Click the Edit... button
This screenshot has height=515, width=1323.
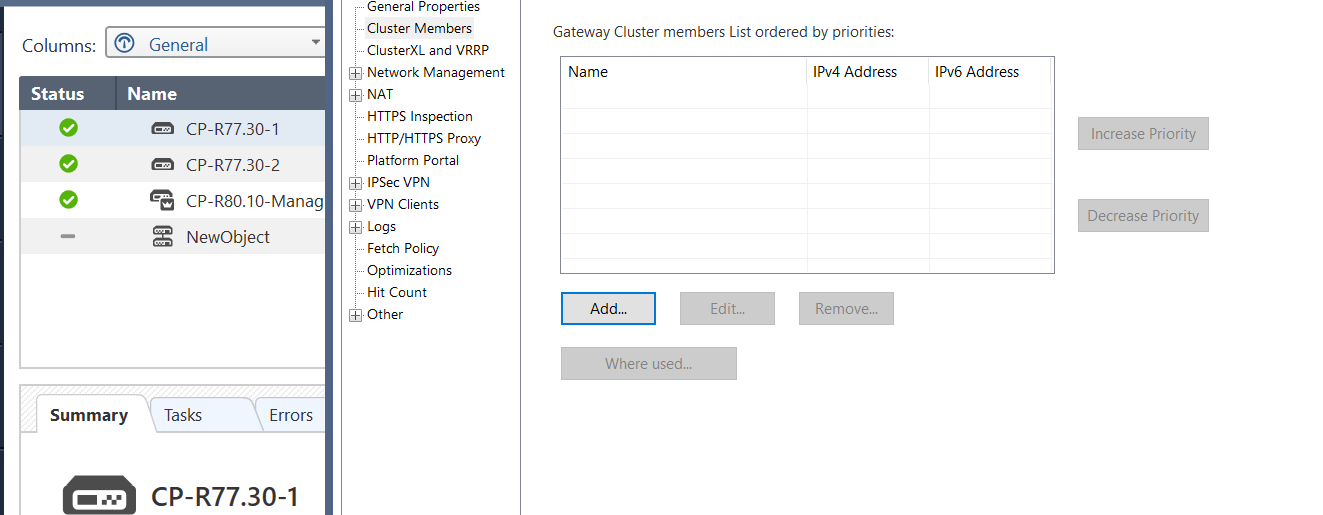click(x=727, y=309)
